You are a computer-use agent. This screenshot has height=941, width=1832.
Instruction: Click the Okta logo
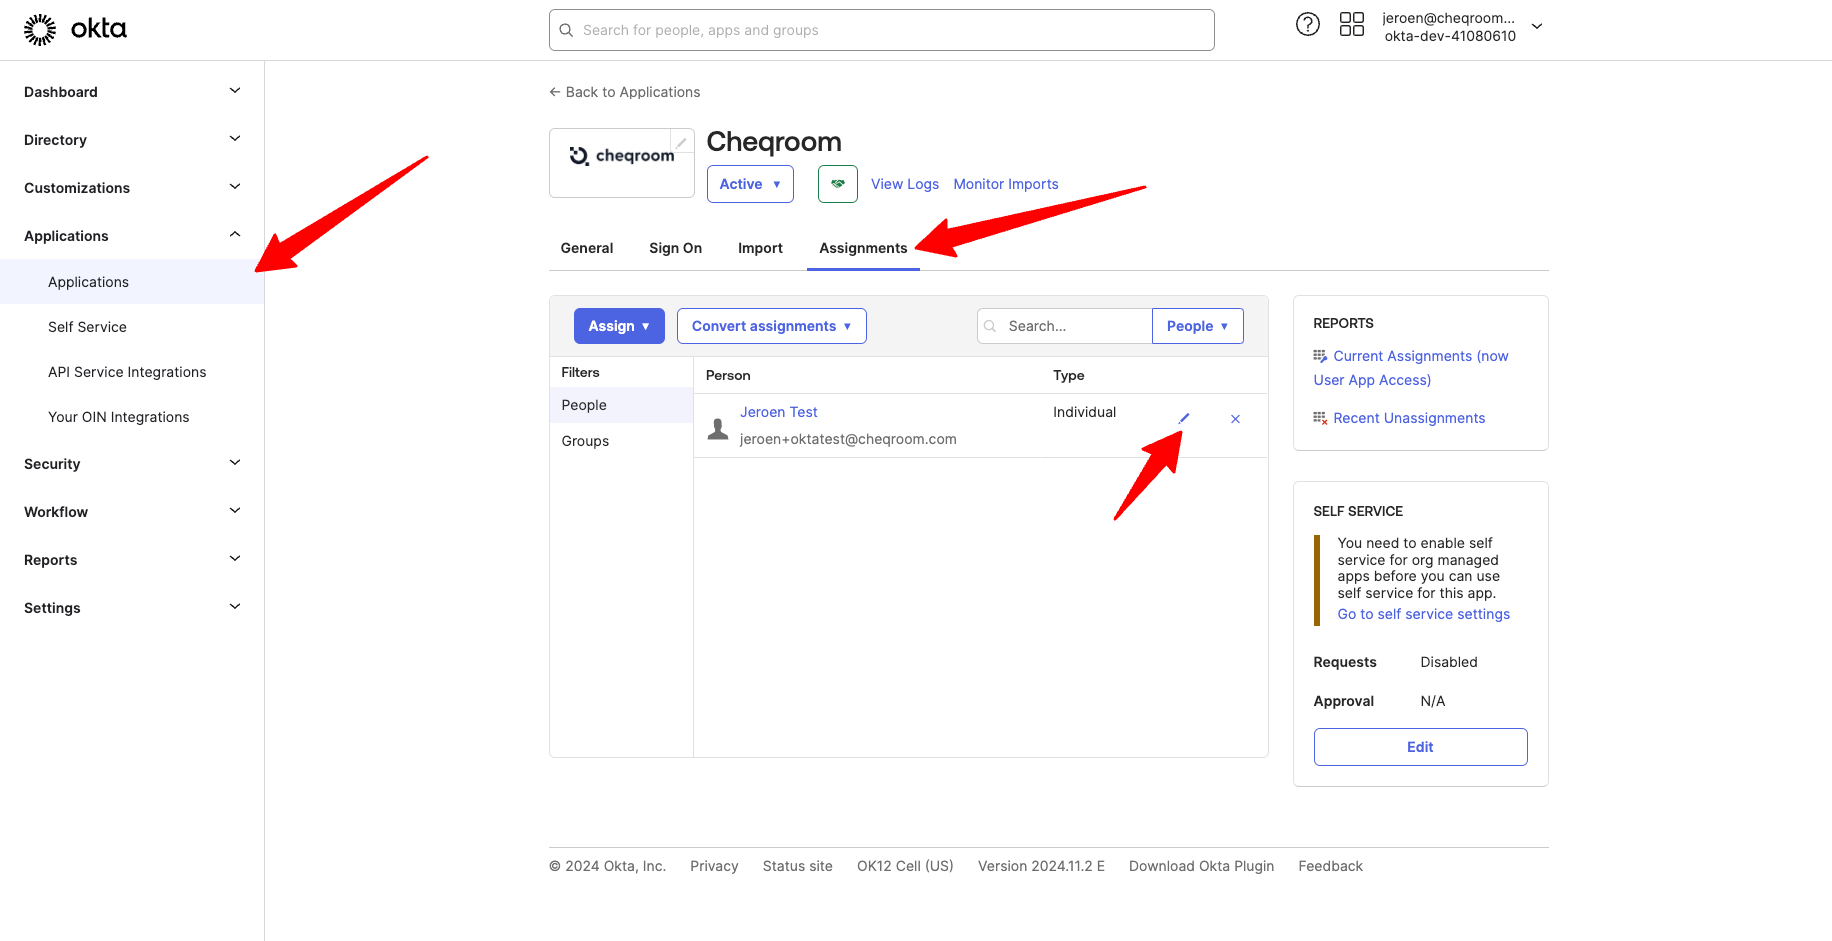(x=76, y=29)
